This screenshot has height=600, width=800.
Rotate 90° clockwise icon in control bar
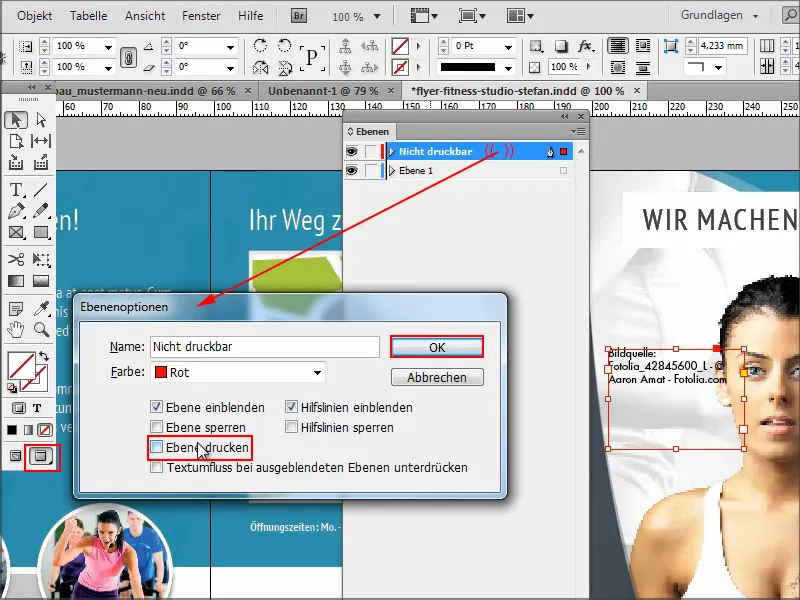coord(260,45)
